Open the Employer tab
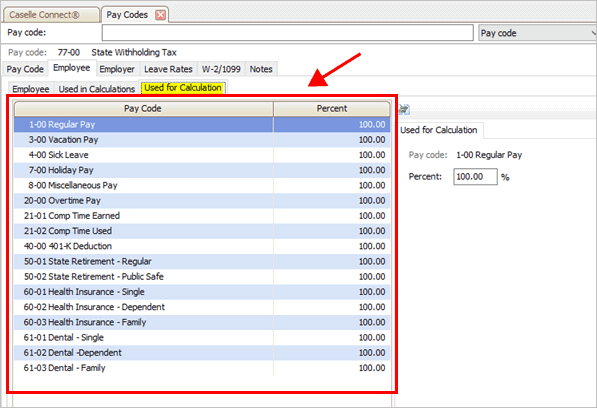 pyautogui.click(x=117, y=69)
